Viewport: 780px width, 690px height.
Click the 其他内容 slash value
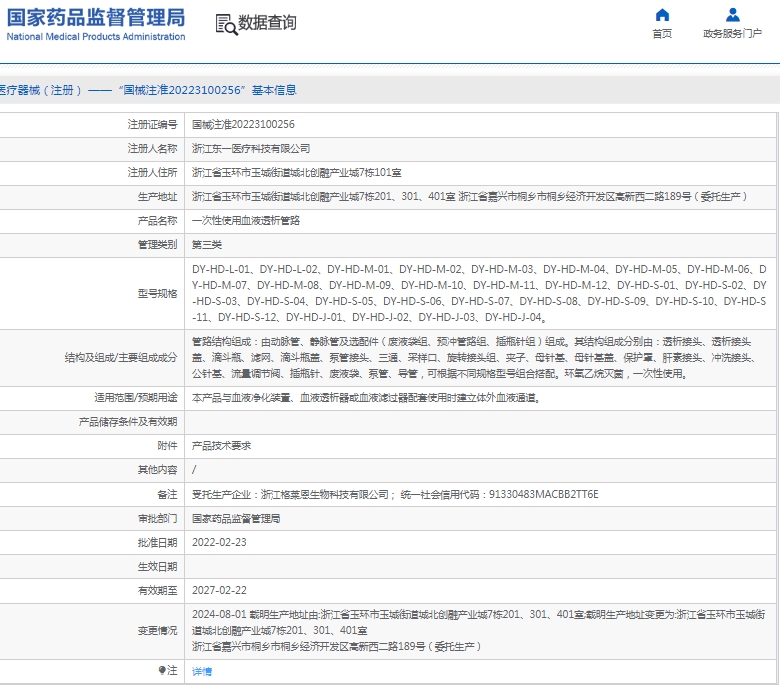(194, 470)
